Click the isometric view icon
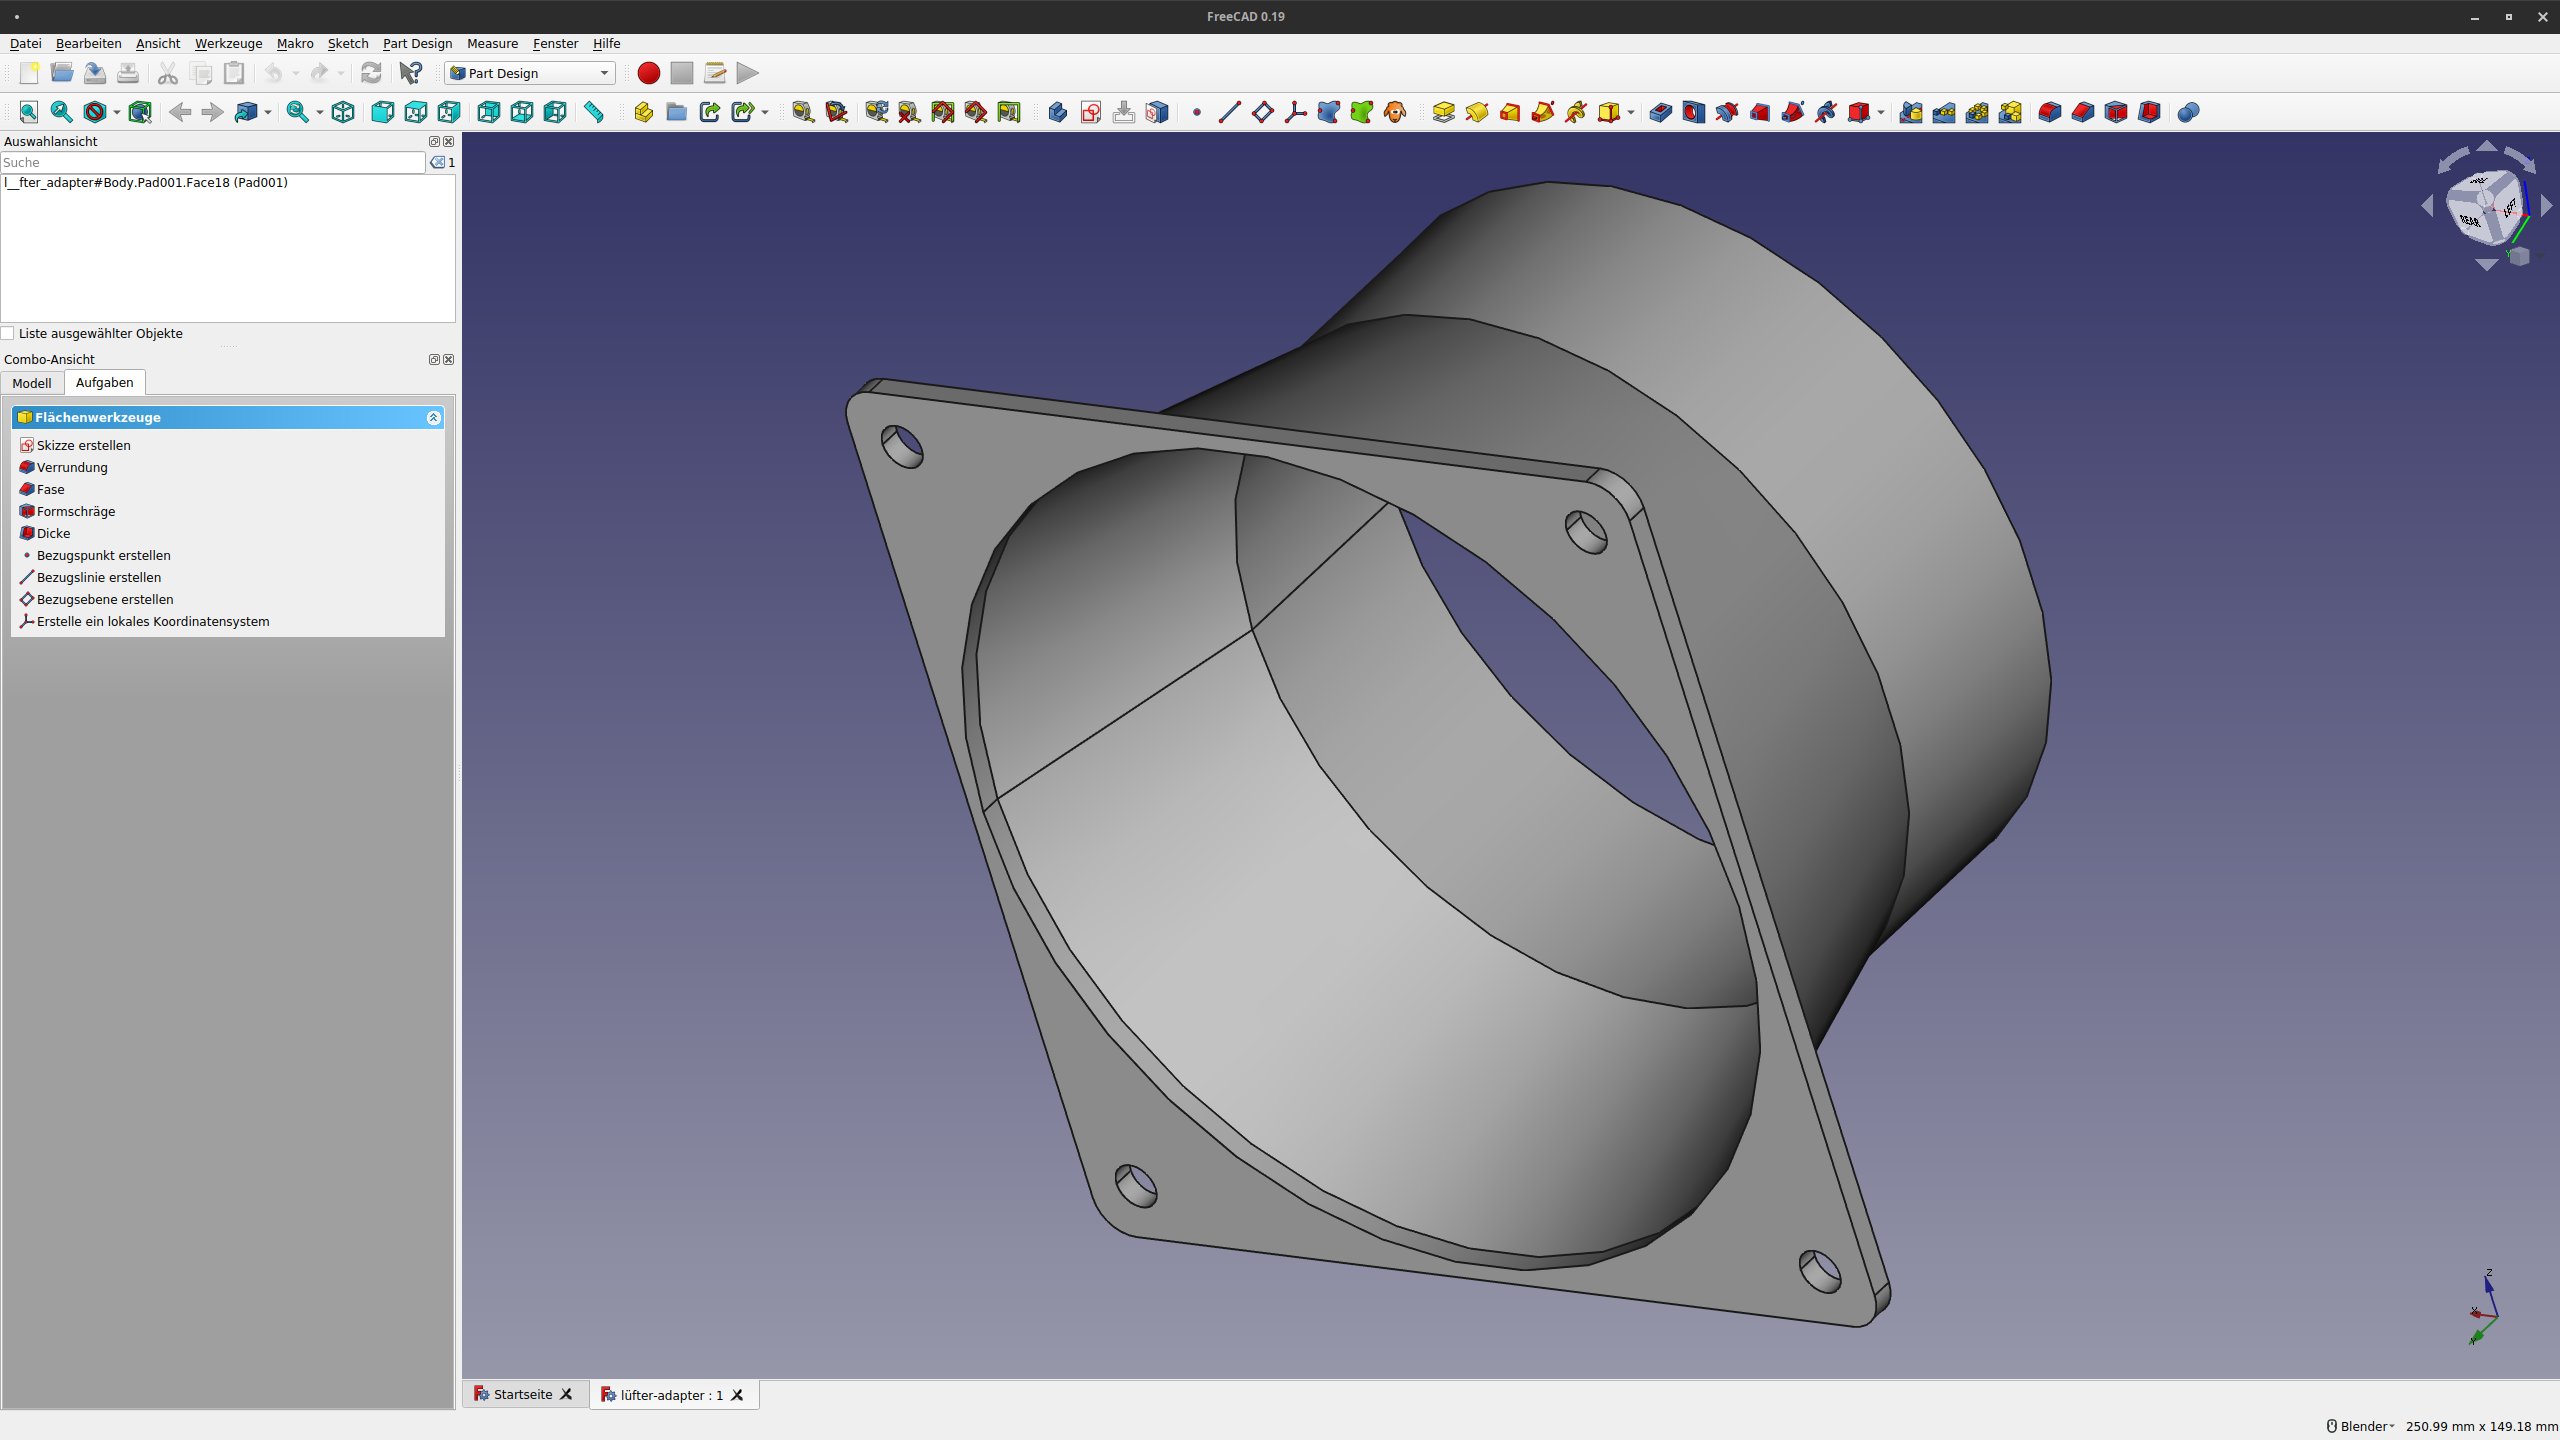 pyautogui.click(x=343, y=112)
